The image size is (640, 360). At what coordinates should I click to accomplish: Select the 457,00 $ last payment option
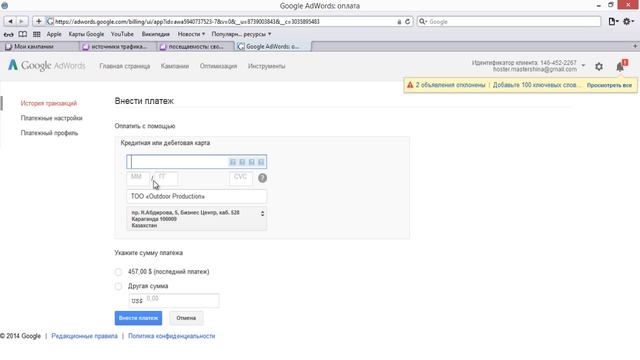pyautogui.click(x=118, y=272)
